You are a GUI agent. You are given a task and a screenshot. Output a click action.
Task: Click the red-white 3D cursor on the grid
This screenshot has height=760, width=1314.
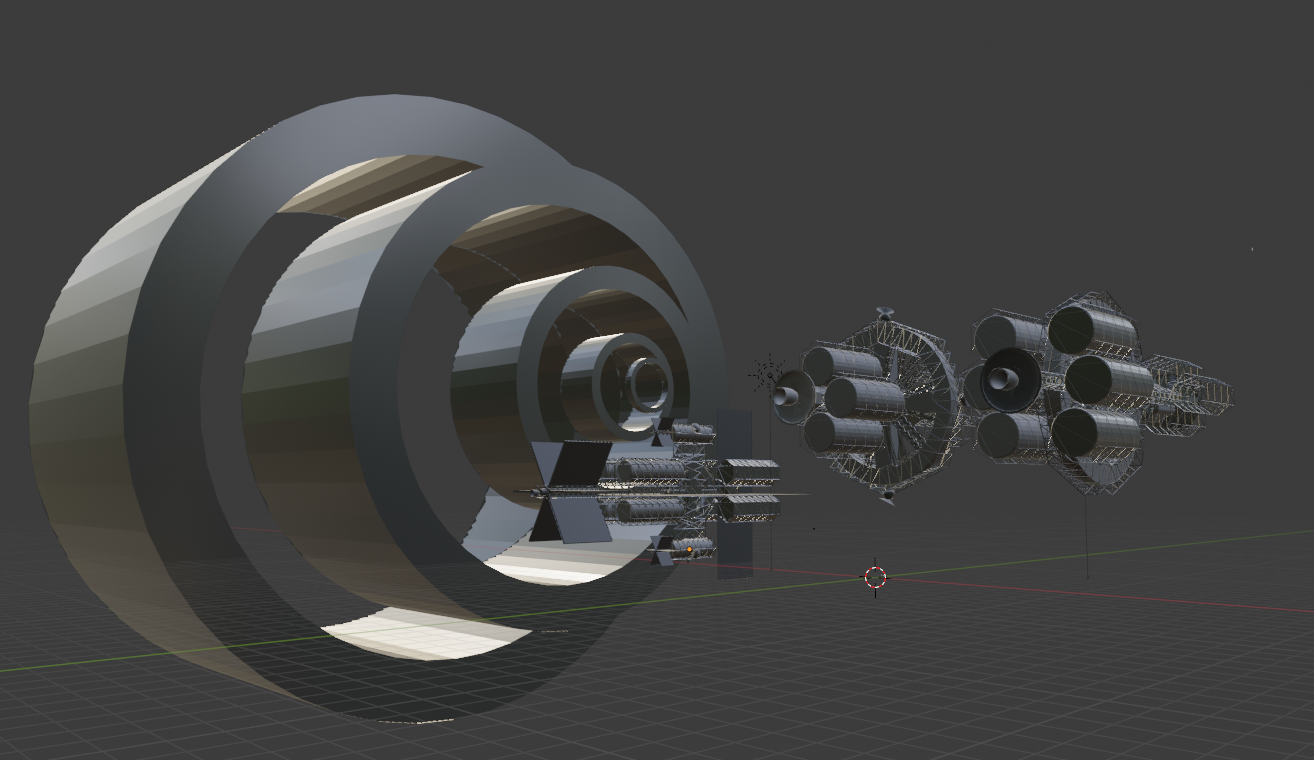point(875,576)
